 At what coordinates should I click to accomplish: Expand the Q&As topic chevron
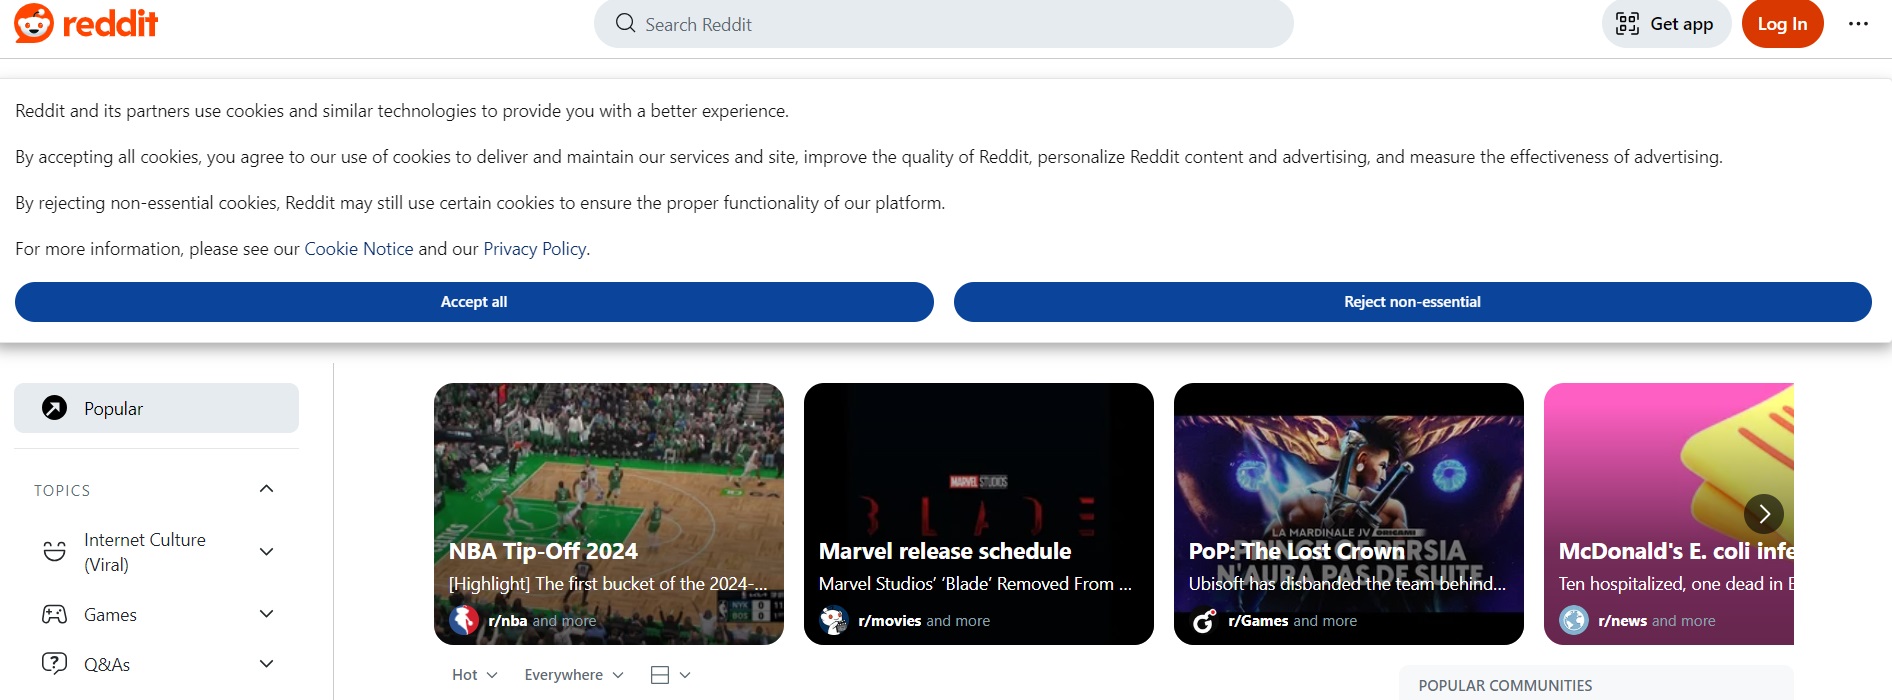[x=265, y=663]
